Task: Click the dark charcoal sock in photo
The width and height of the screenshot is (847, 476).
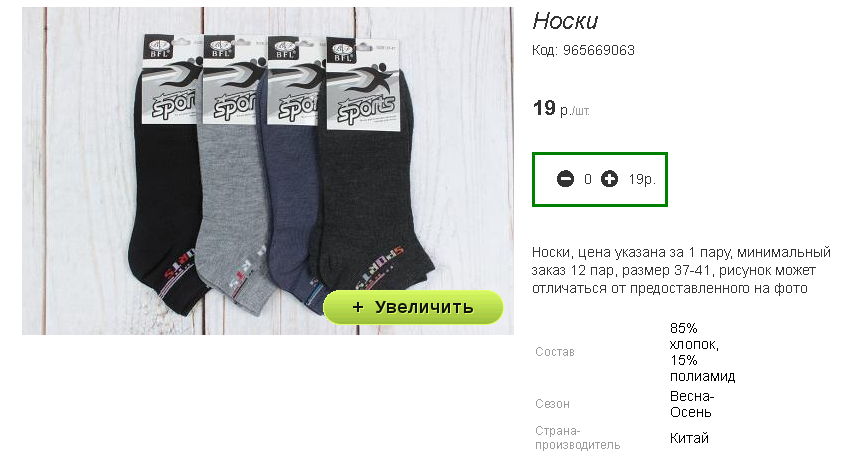Action: pos(367,205)
